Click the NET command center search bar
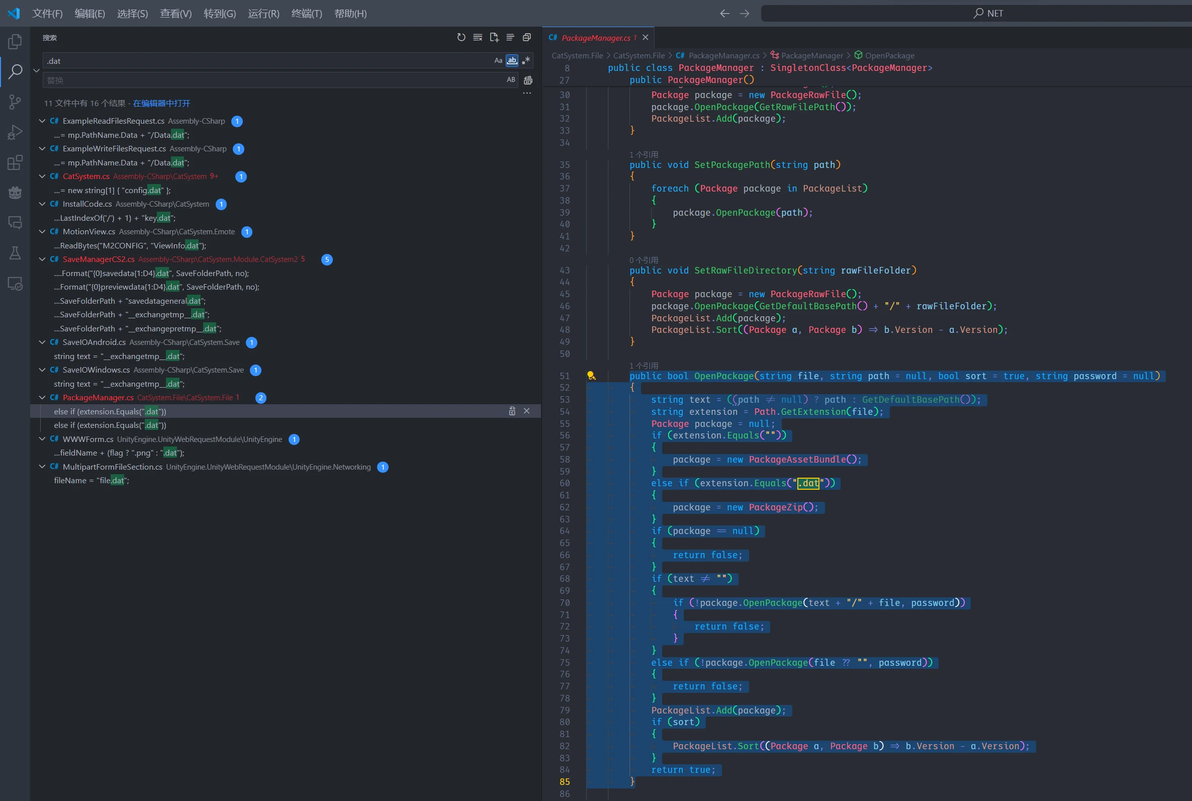Screen dimensions: 1192x801 (x=977, y=13)
